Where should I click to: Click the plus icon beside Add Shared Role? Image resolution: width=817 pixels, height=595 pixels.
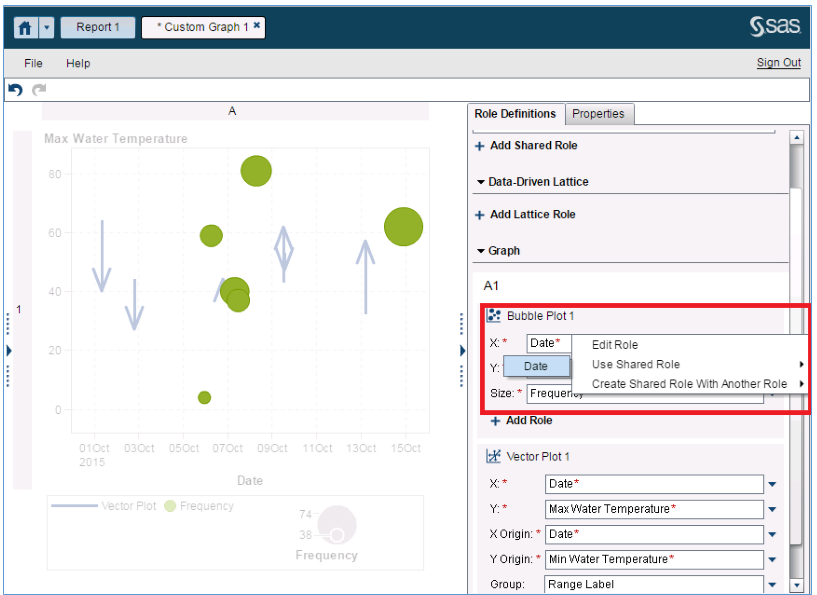tap(480, 146)
